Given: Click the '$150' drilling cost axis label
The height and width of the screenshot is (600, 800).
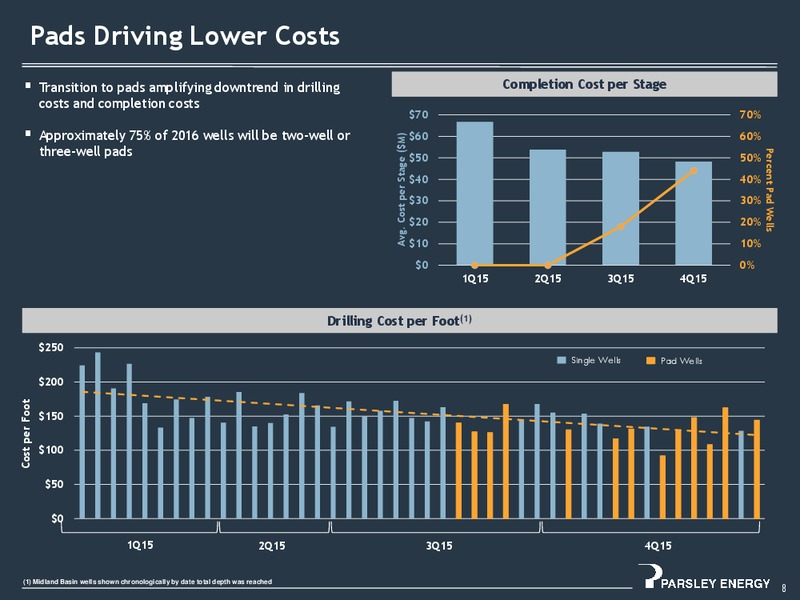Looking at the screenshot, I should [51, 416].
